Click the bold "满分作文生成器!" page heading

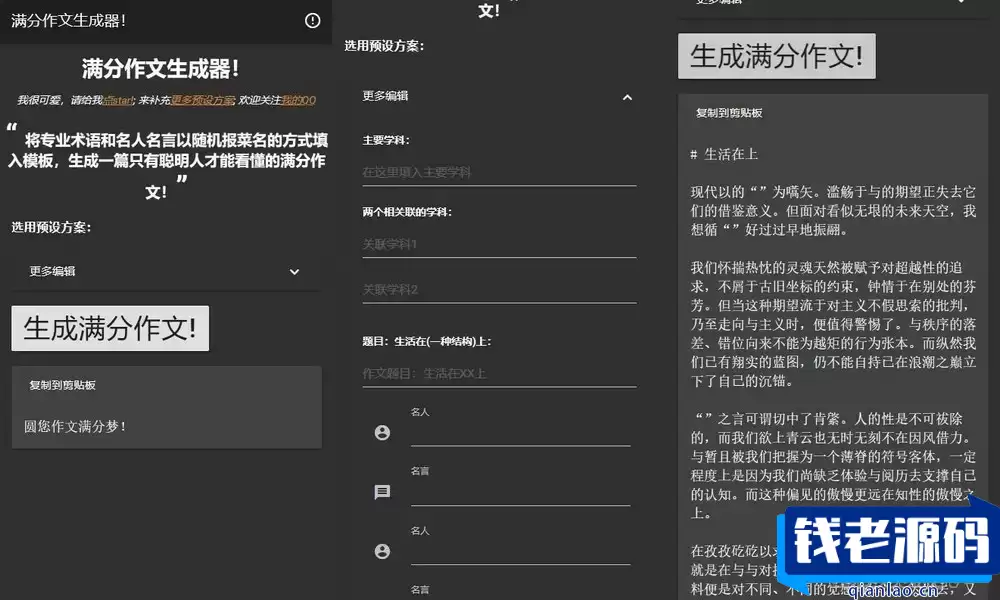point(160,69)
